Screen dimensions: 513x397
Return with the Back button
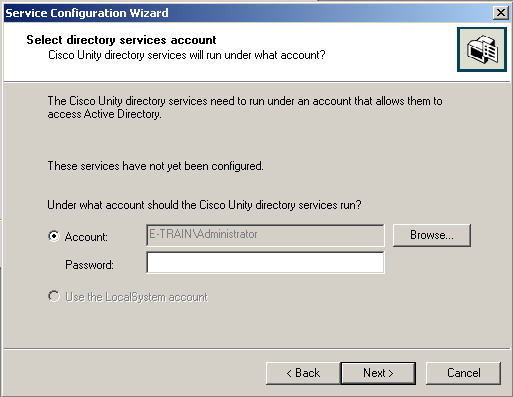click(x=303, y=373)
